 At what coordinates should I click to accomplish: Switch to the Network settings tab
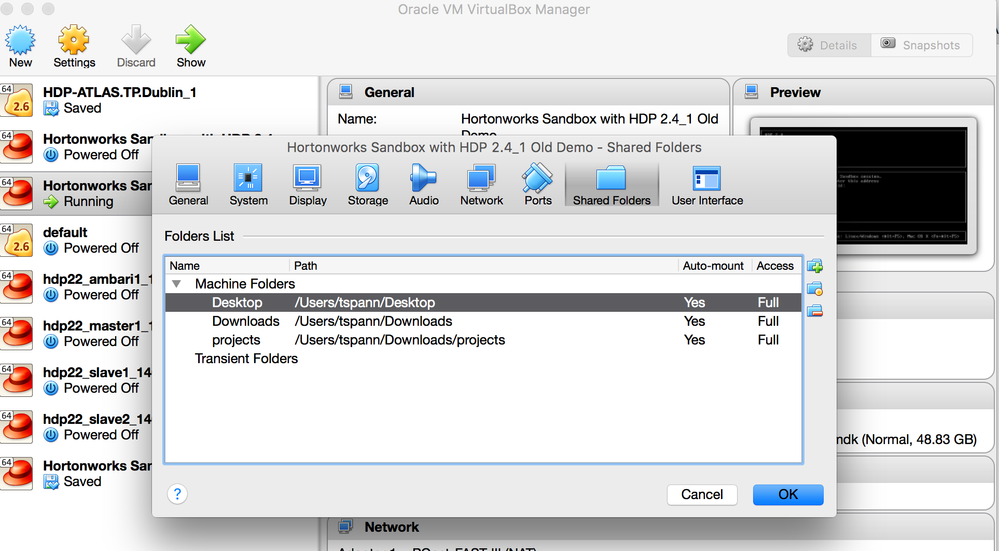pyautogui.click(x=481, y=185)
